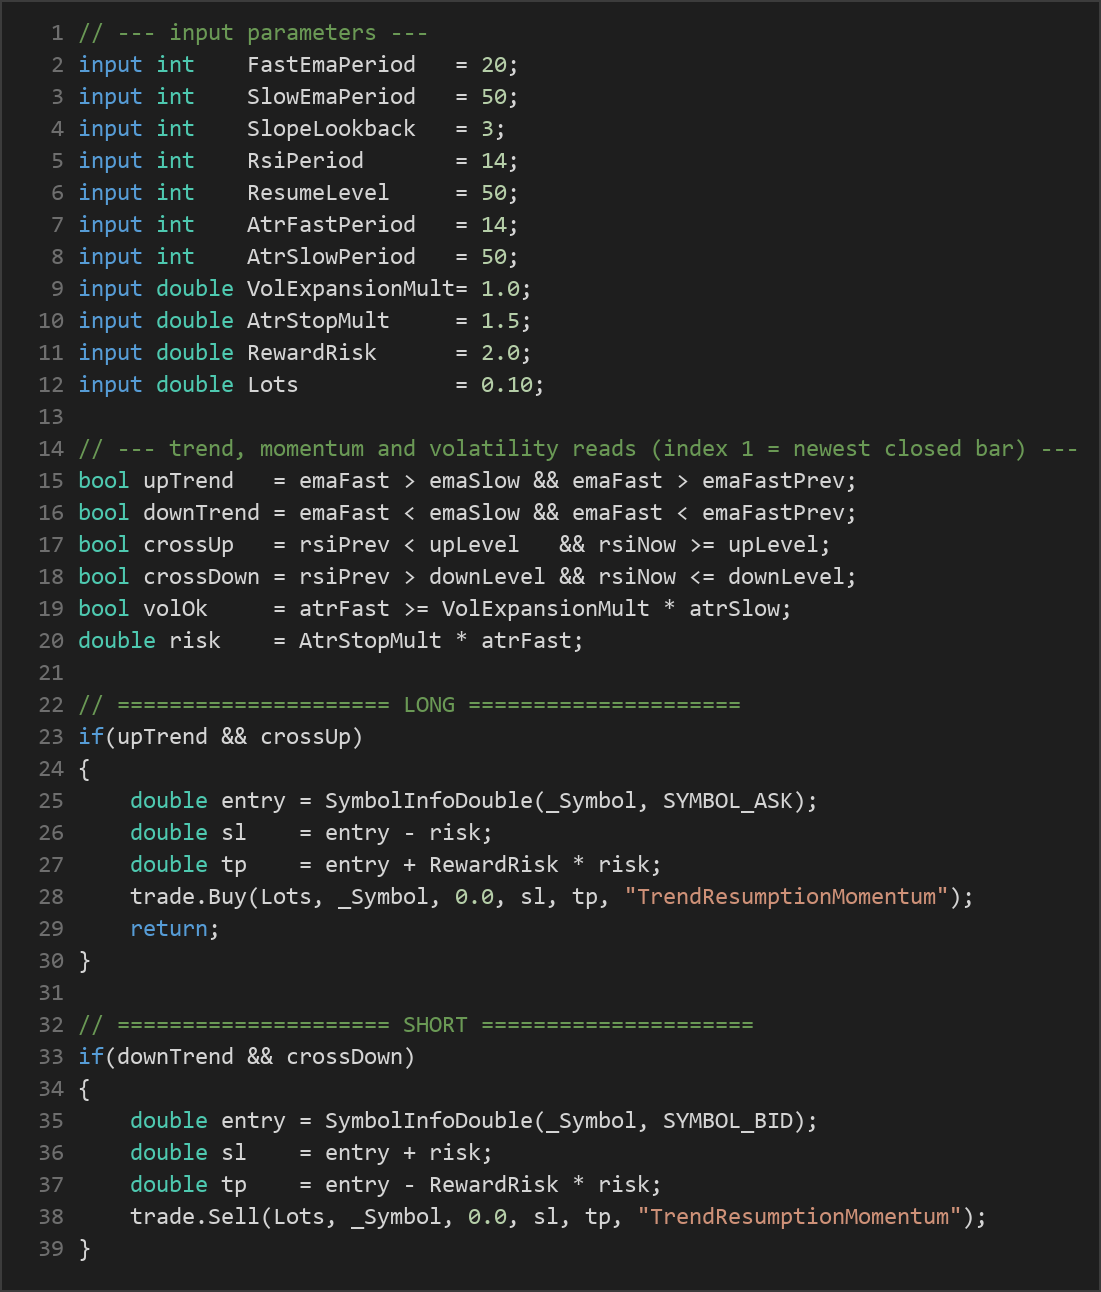The height and width of the screenshot is (1292, 1101).
Task: Place cursor on crossDown bool declaration
Action: 201,577
